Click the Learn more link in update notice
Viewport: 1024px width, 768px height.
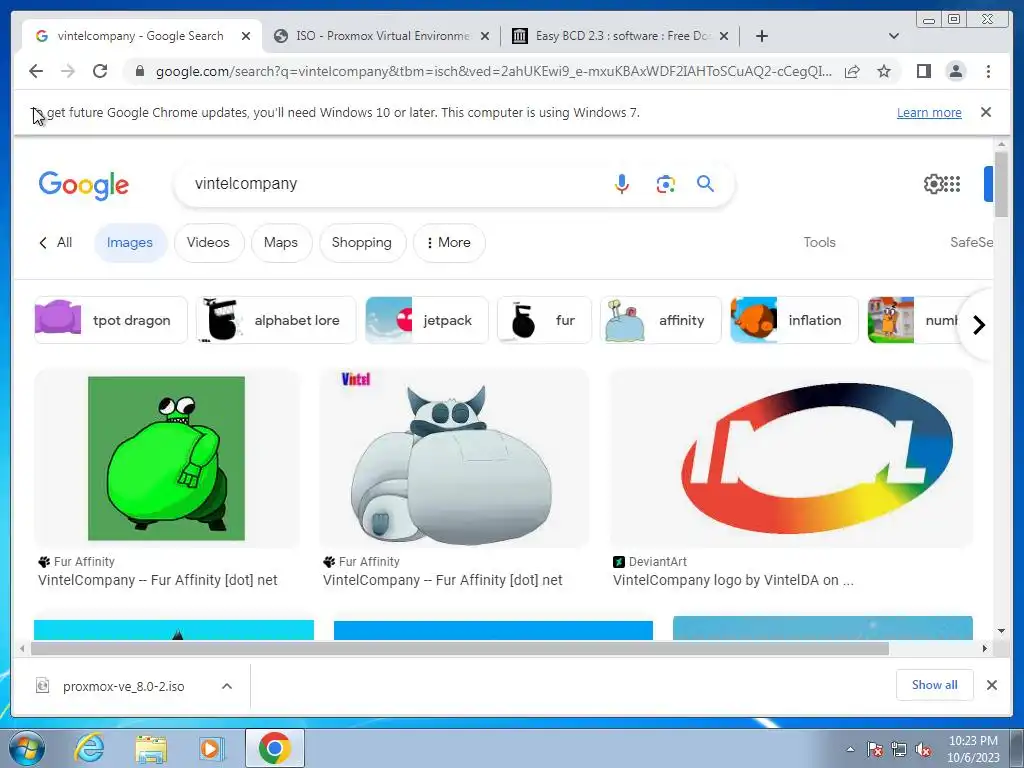click(x=929, y=112)
